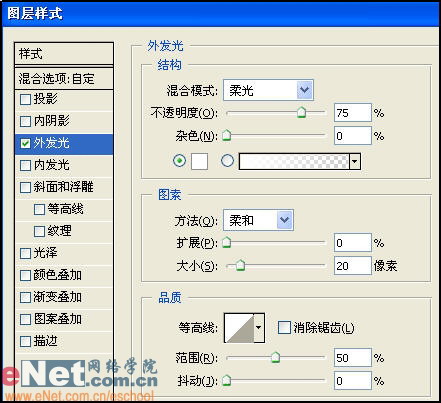This screenshot has height=403, width=441.
Task: Enable the 内发光 checkbox
Action: (25, 165)
